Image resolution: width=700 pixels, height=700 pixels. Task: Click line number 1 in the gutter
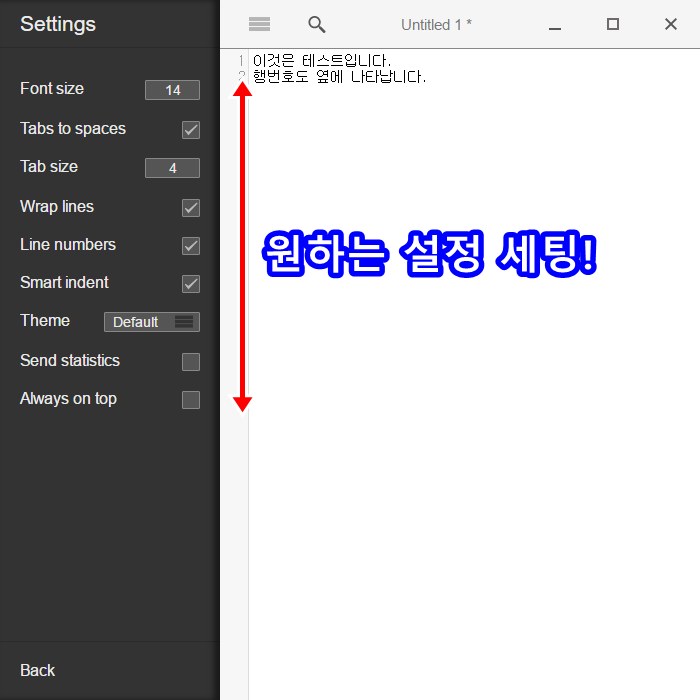click(x=241, y=60)
